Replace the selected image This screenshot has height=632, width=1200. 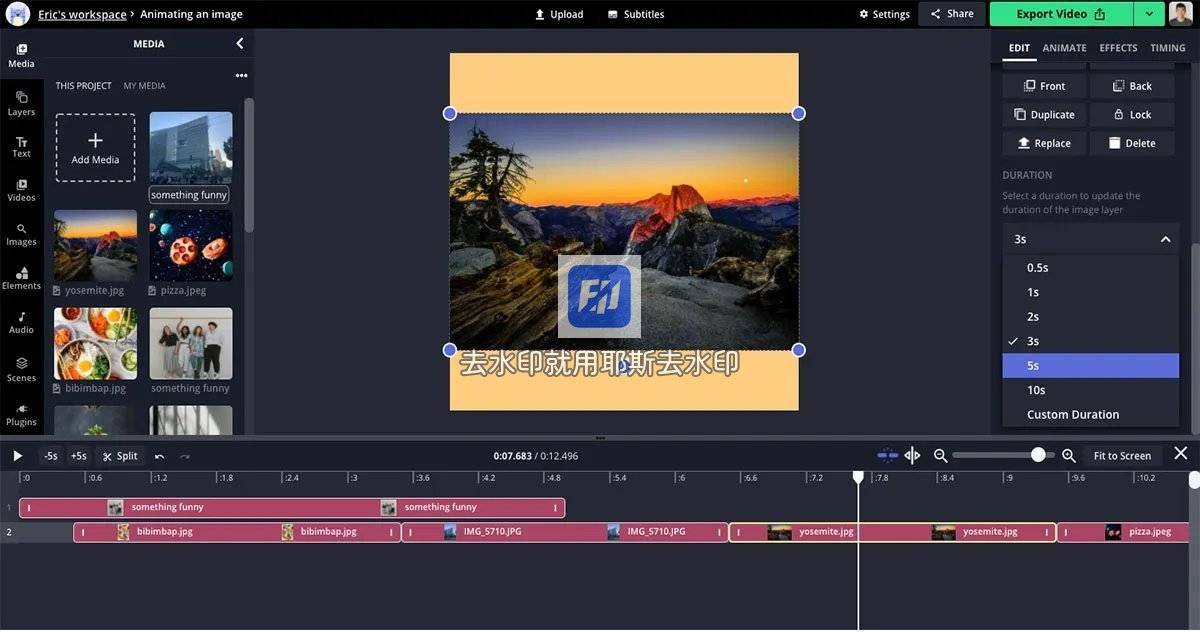click(x=1044, y=143)
